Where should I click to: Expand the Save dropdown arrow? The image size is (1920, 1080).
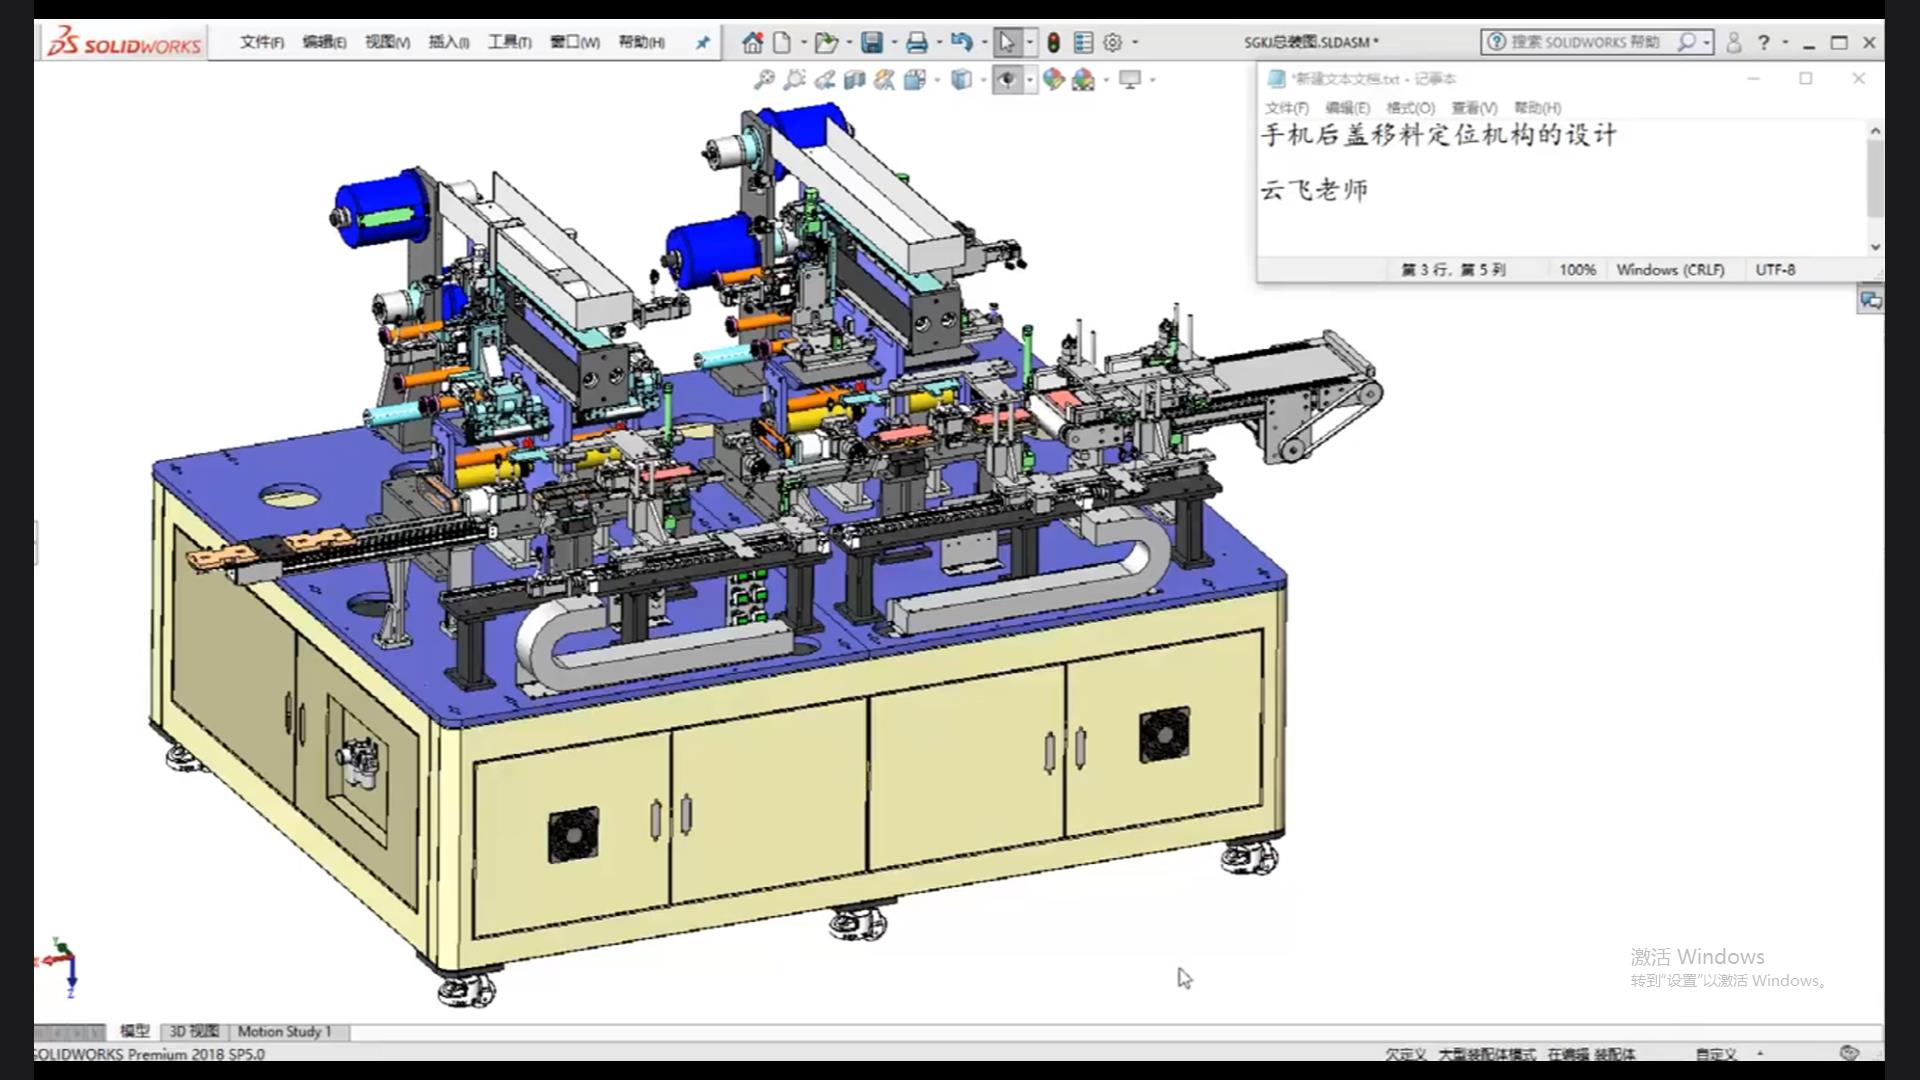tap(894, 42)
